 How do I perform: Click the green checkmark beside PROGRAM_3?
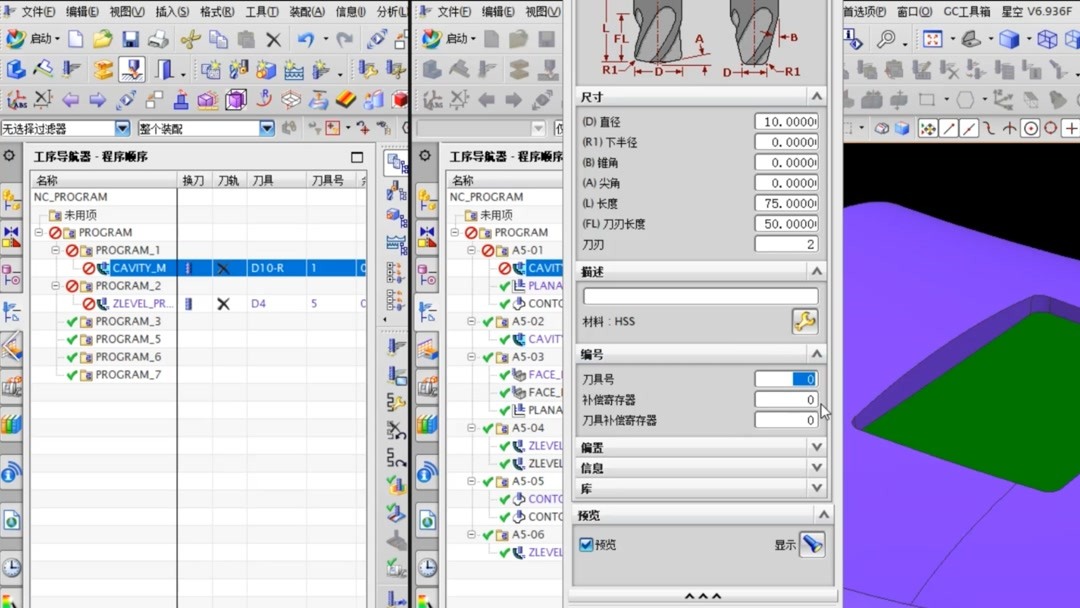coord(72,322)
